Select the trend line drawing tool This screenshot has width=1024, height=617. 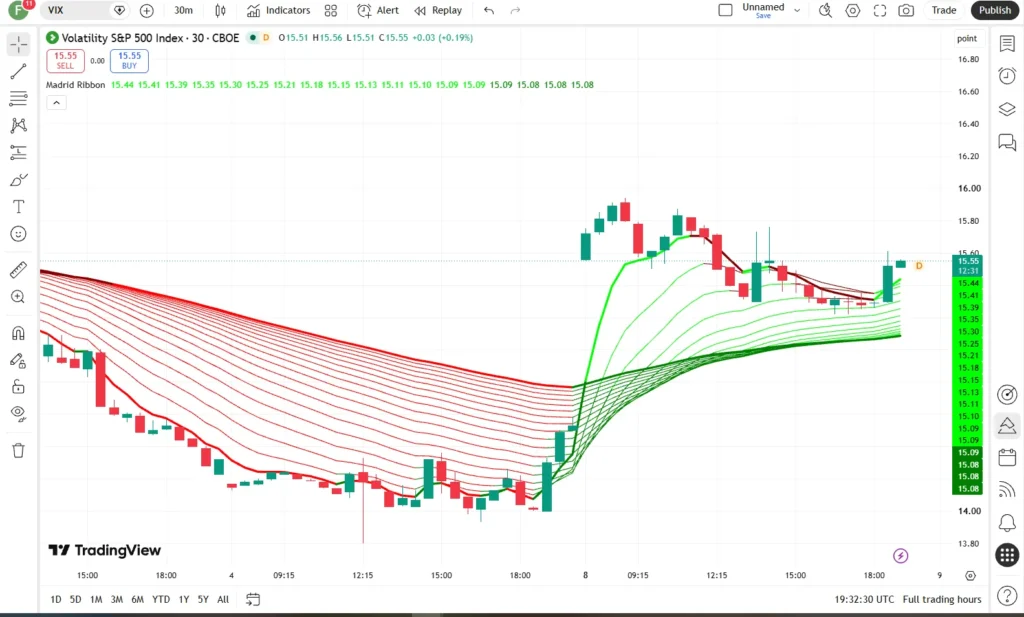pos(18,71)
